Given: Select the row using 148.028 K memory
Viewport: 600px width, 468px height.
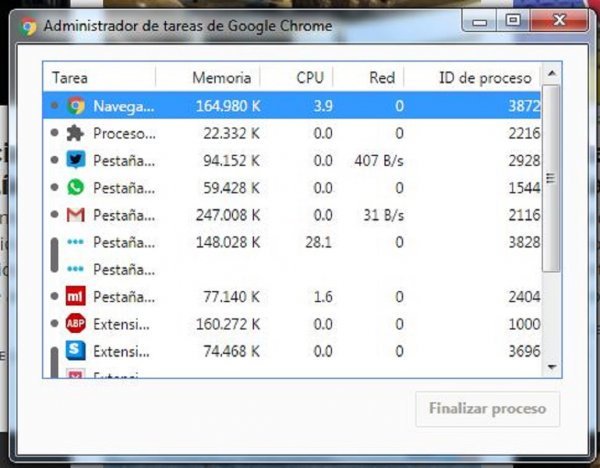Looking at the screenshot, I should click(x=226, y=242).
